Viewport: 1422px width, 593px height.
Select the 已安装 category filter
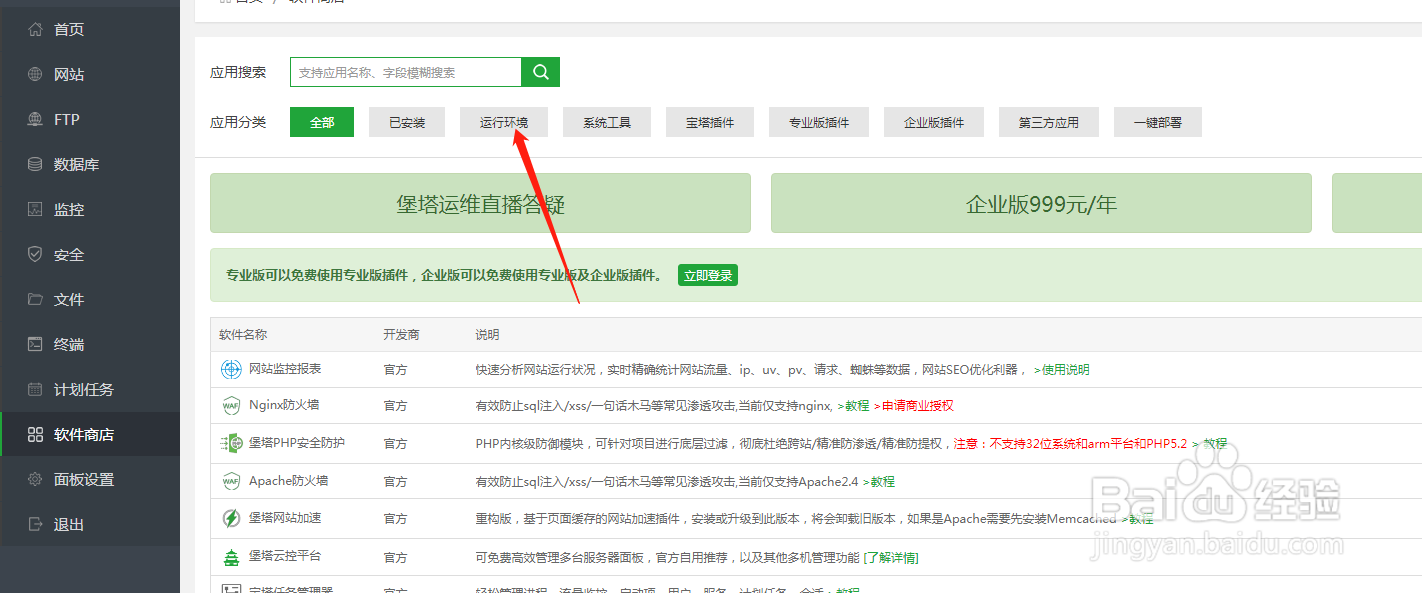407,122
